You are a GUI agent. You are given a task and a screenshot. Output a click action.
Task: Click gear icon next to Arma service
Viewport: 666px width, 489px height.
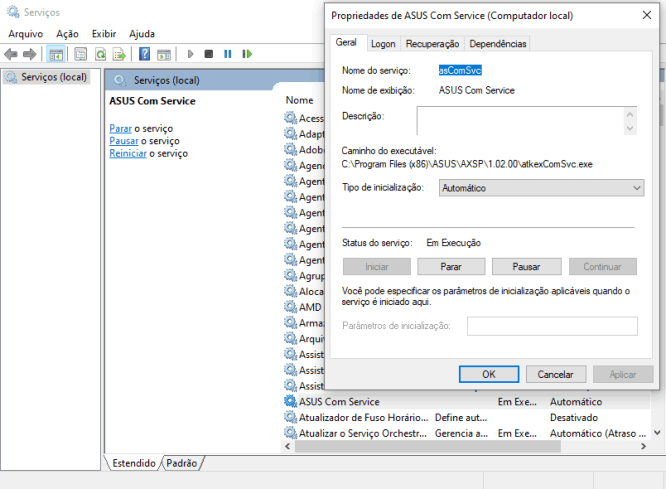click(x=291, y=322)
